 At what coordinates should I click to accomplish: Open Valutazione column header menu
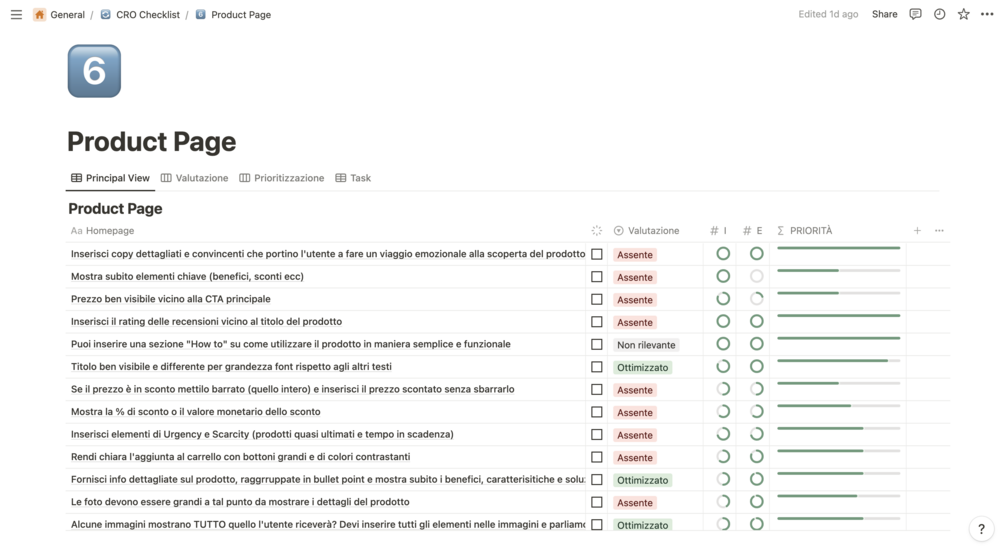[x=646, y=231]
